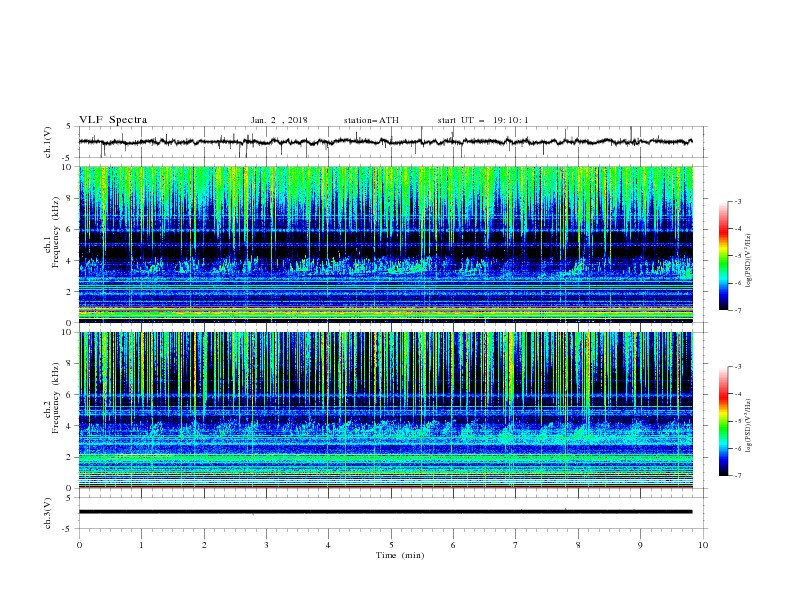Select the 'Jan. 2 , 2018' date text

[279, 120]
